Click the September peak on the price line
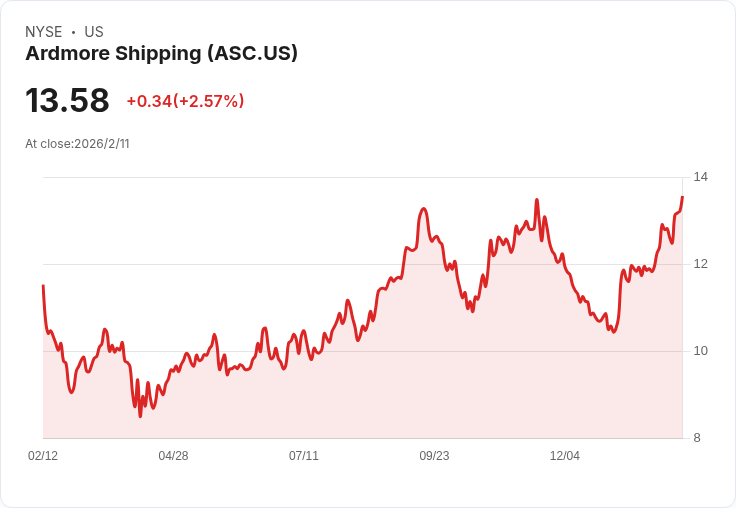 [x=424, y=208]
